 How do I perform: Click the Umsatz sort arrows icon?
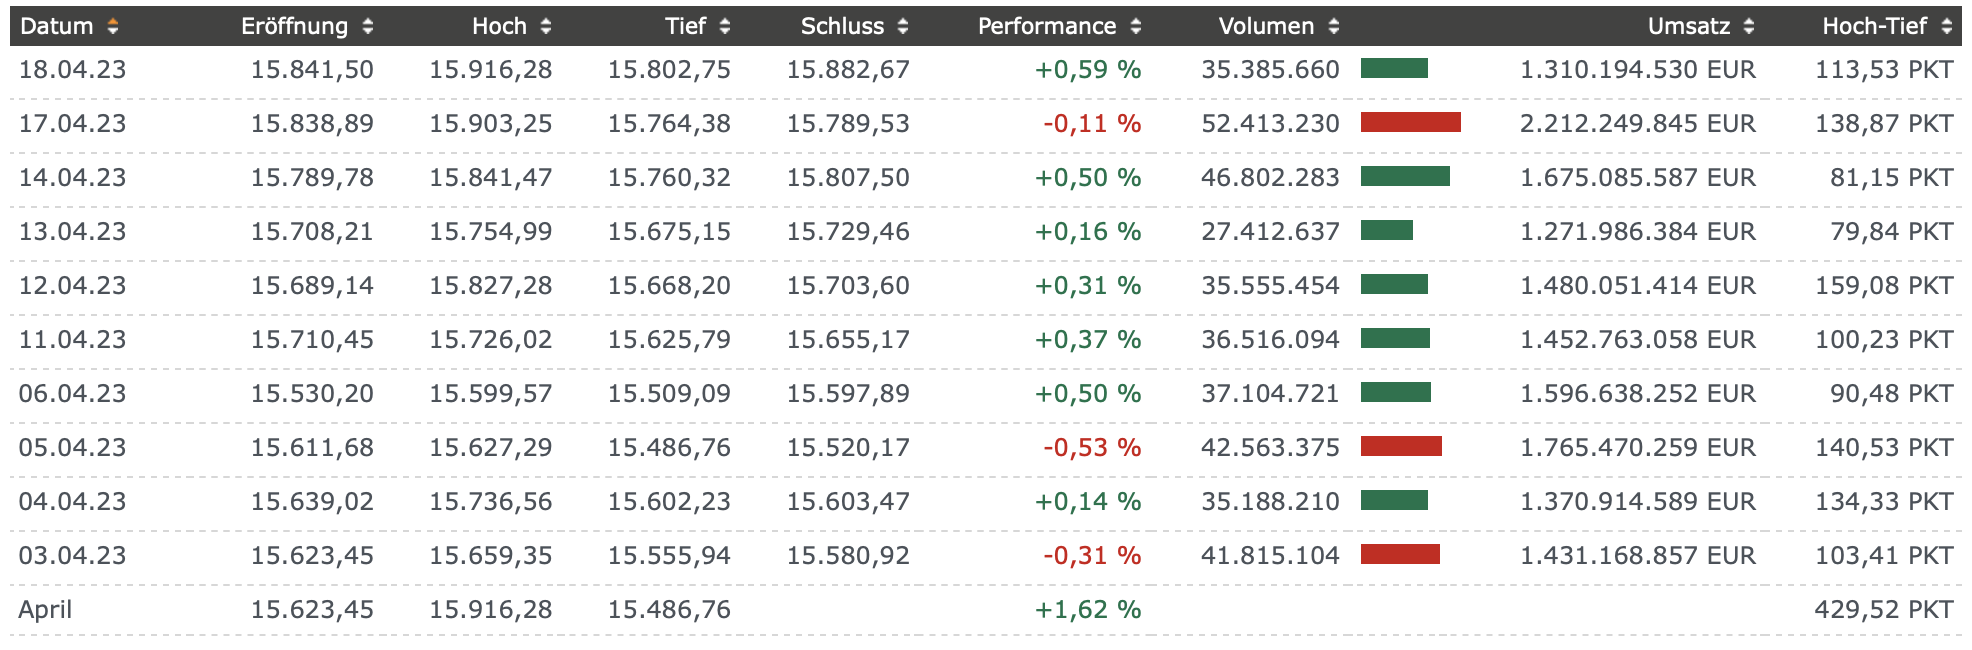pyautogui.click(x=1749, y=27)
